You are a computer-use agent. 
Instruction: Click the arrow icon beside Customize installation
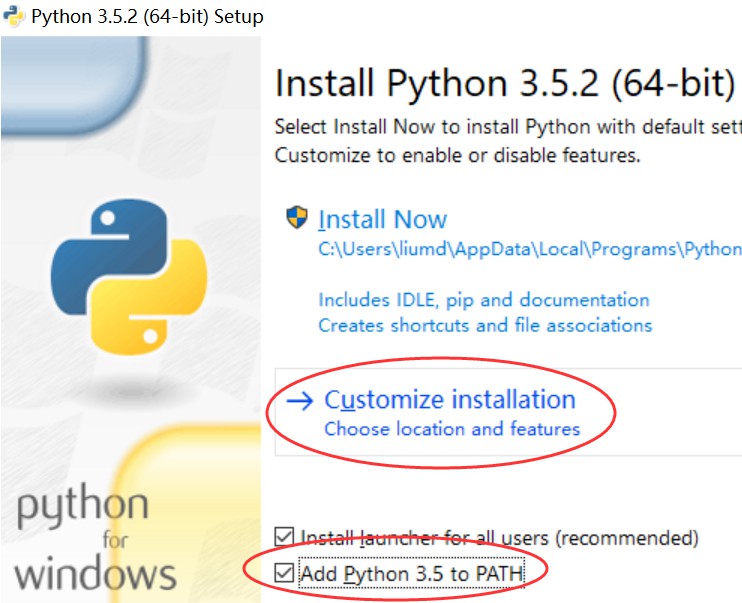pos(300,401)
